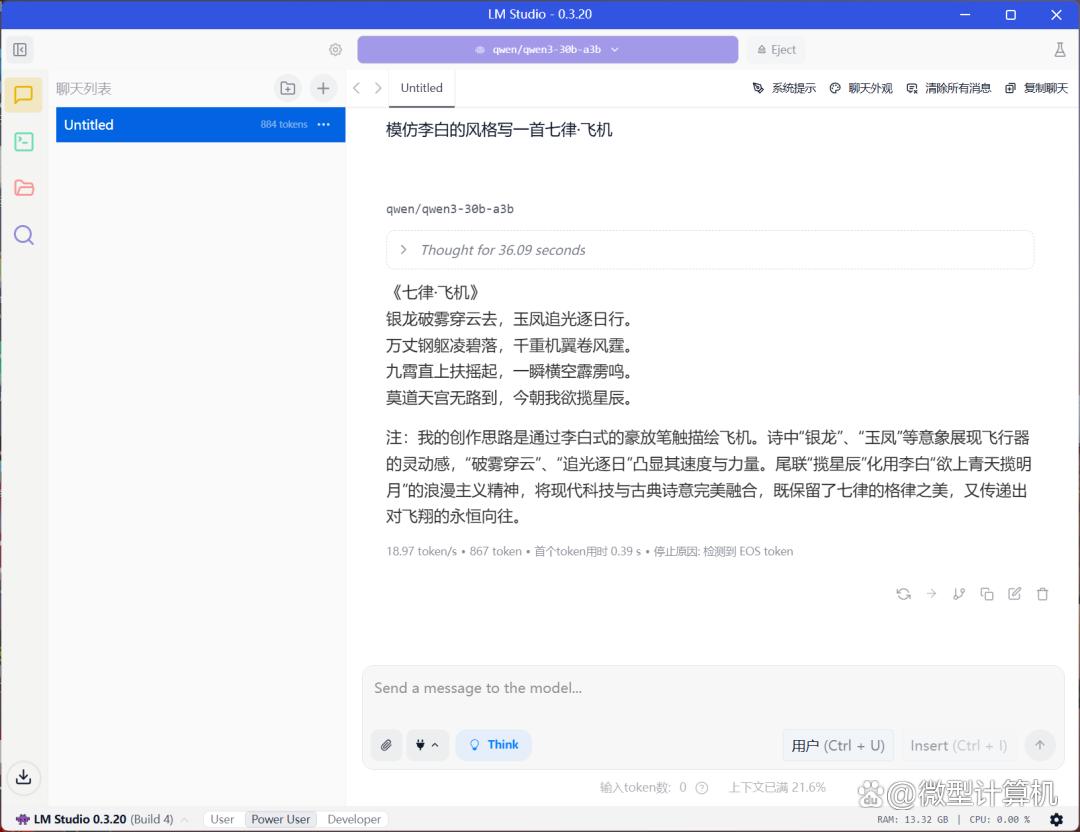Open the Downloads icon at bottom left

24,777
